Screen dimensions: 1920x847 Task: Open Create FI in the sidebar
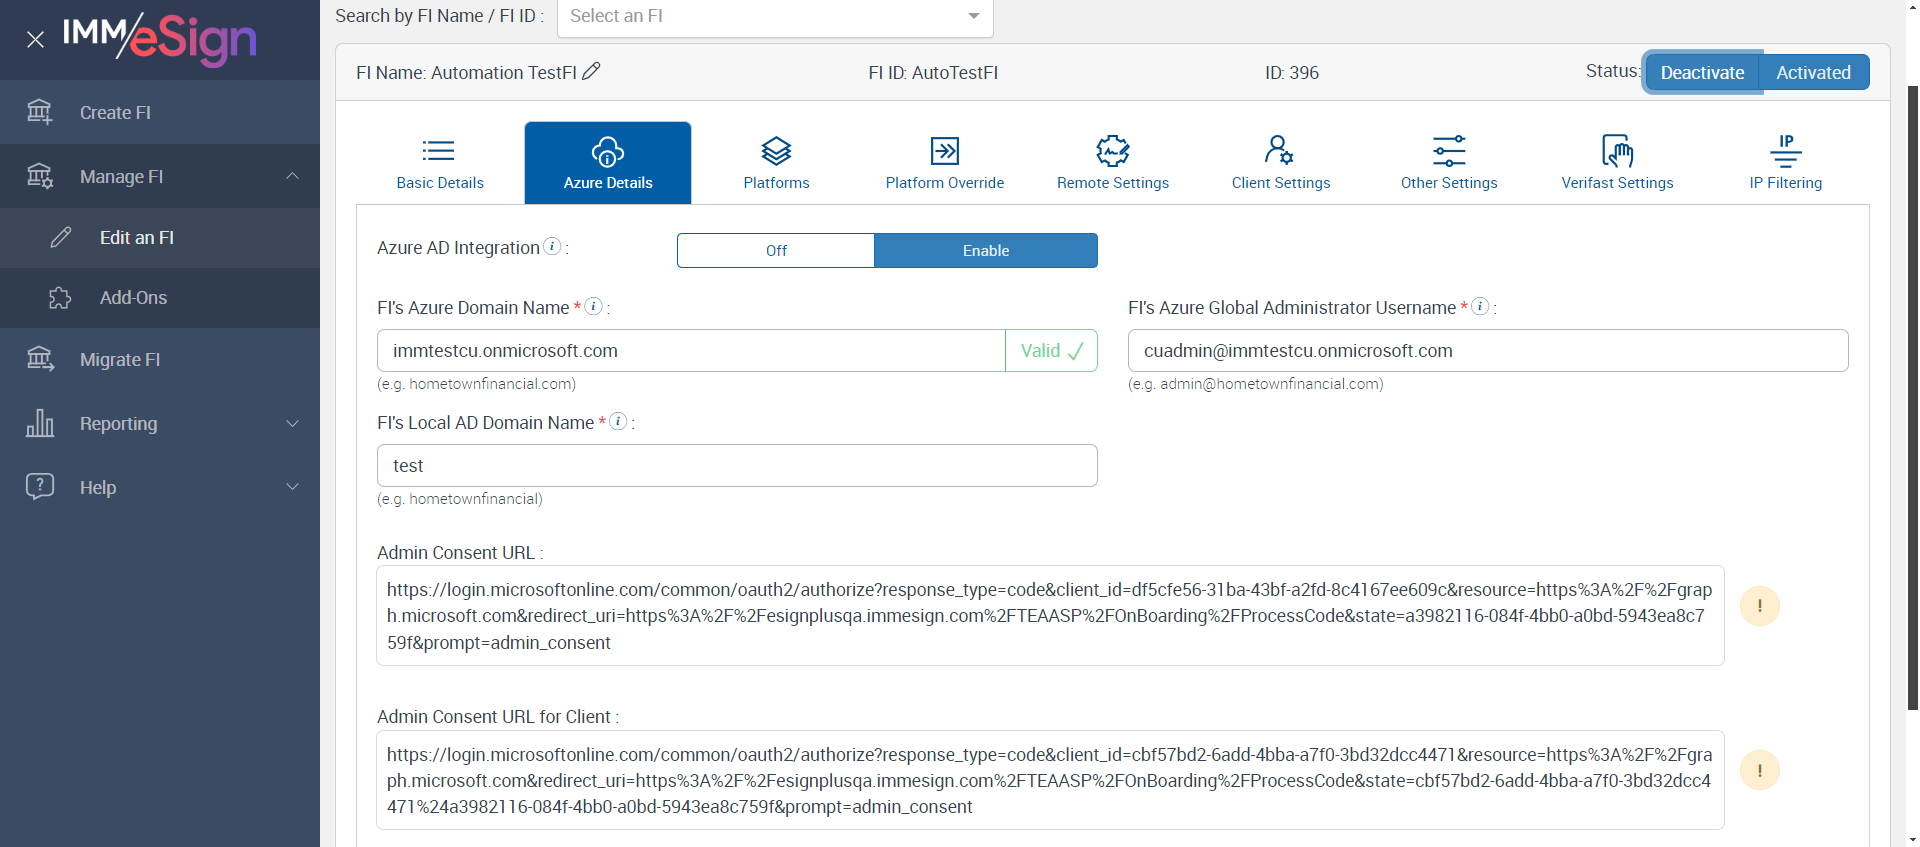point(160,112)
